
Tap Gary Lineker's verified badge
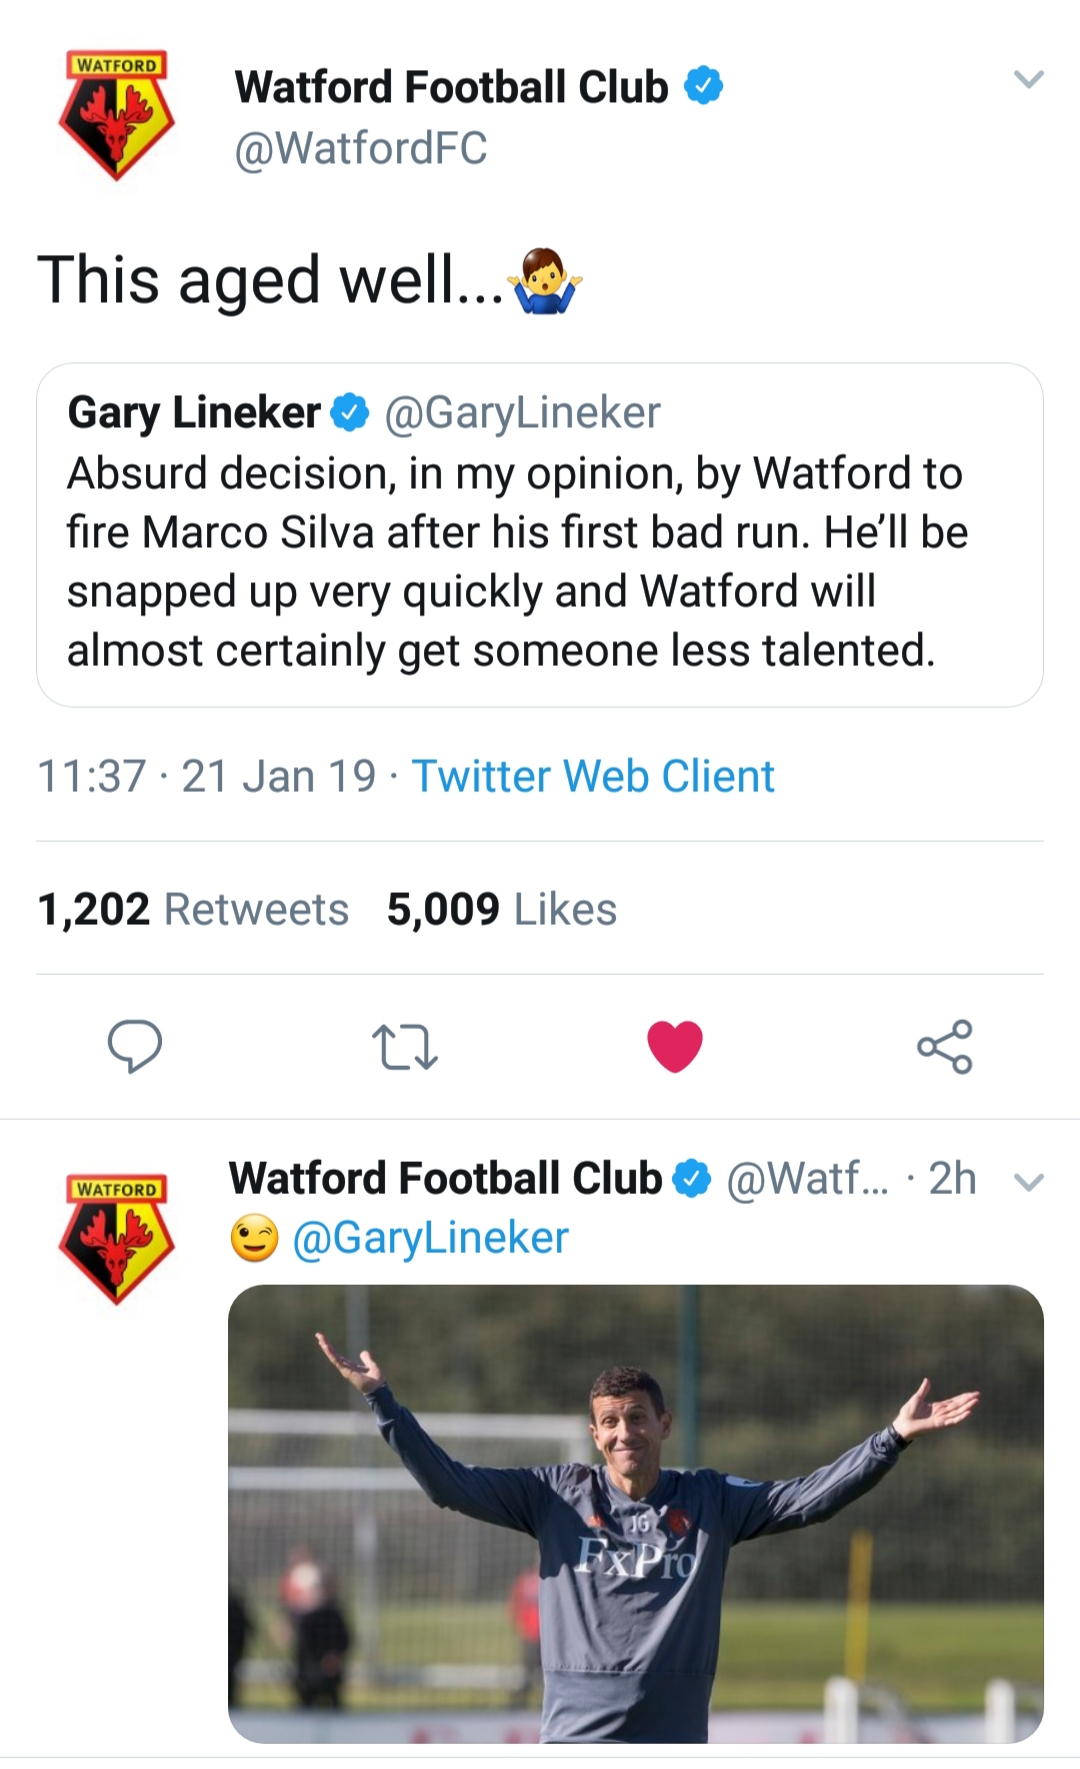(350, 412)
